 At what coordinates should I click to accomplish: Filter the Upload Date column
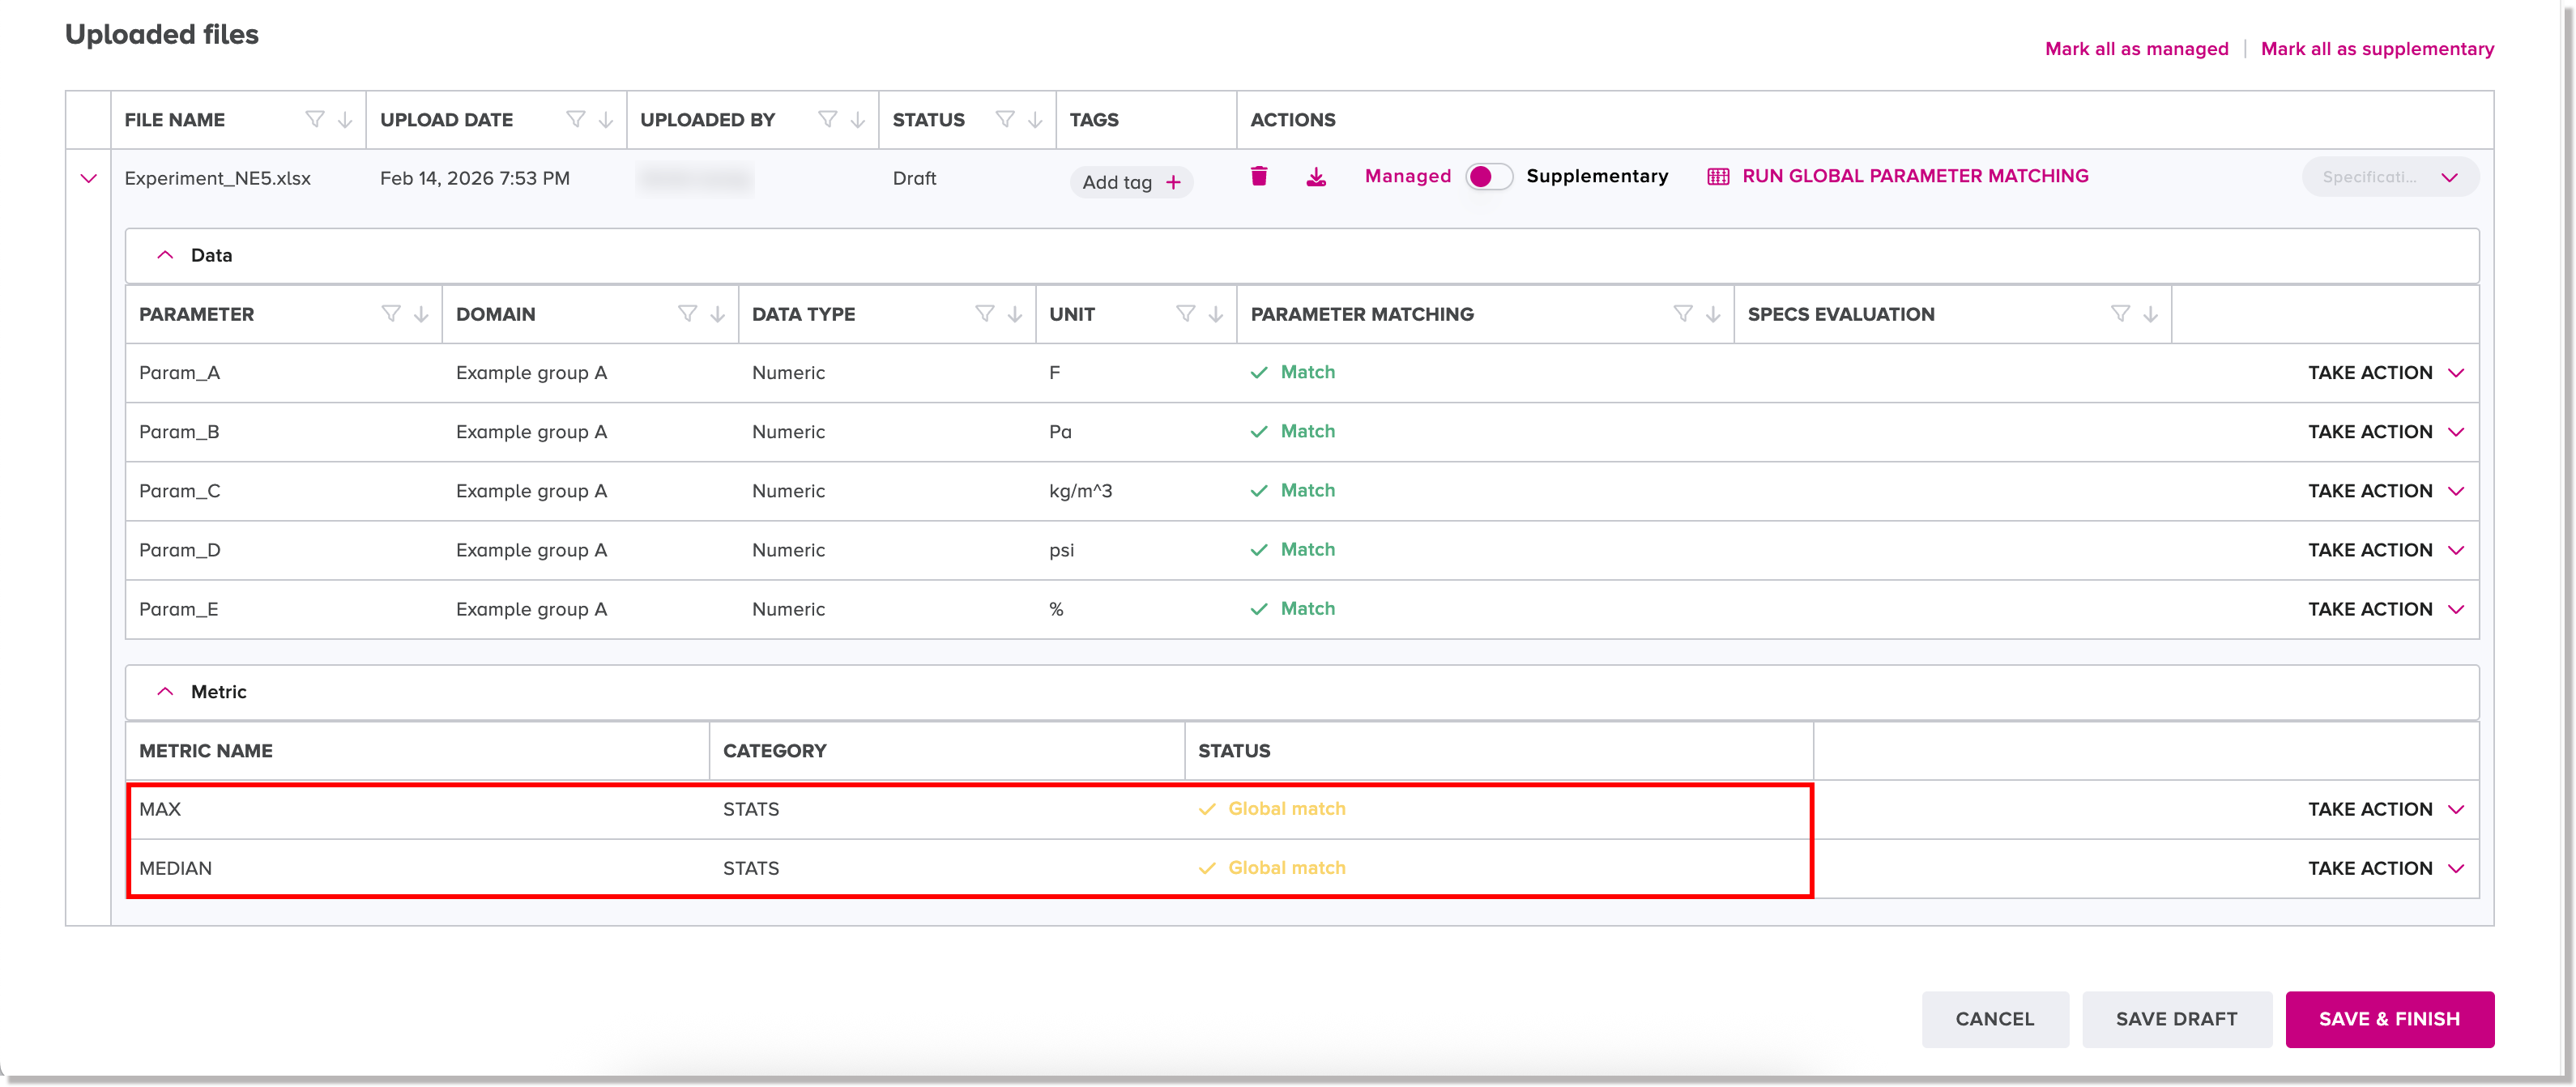click(x=576, y=120)
